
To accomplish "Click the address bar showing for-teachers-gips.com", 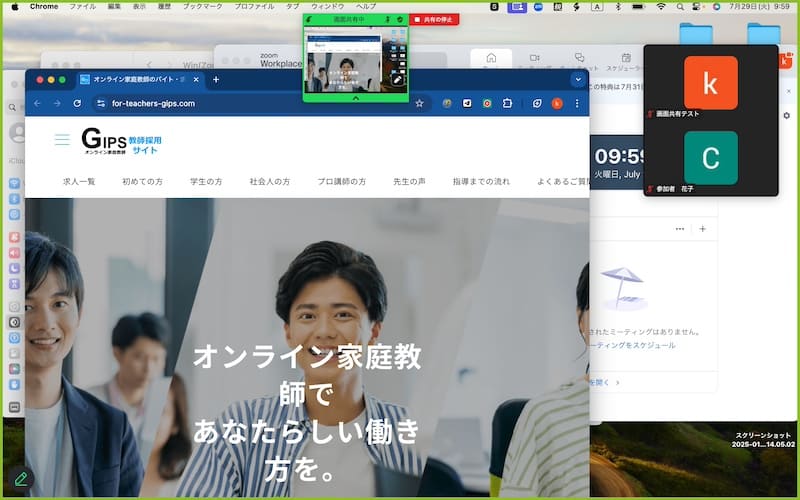I will 250,103.
